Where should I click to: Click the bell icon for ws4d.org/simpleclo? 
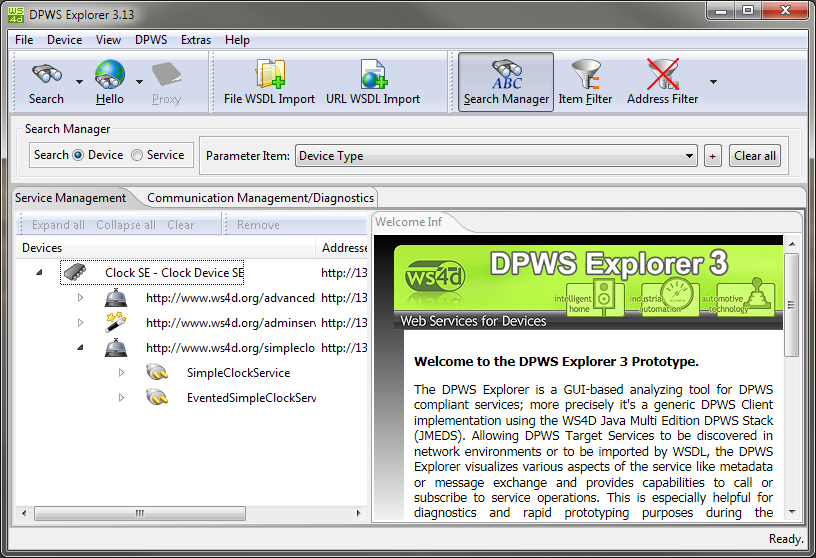[116, 347]
